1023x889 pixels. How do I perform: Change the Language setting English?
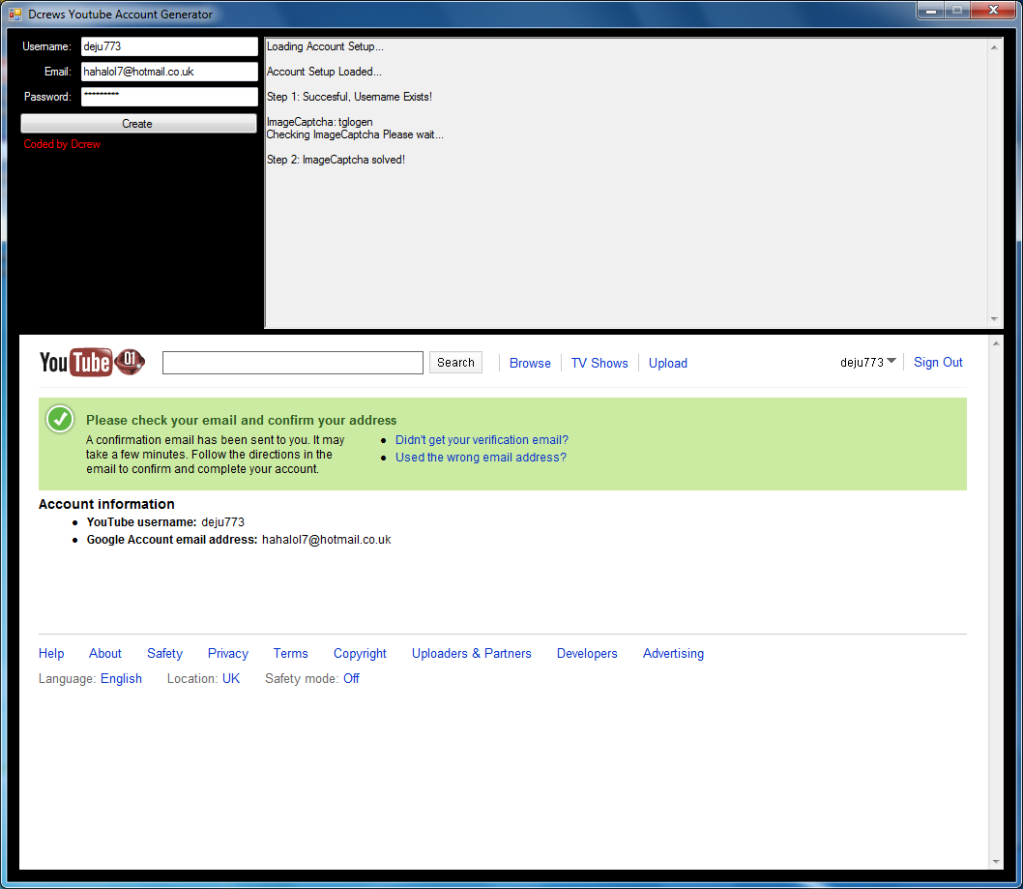click(x=121, y=678)
